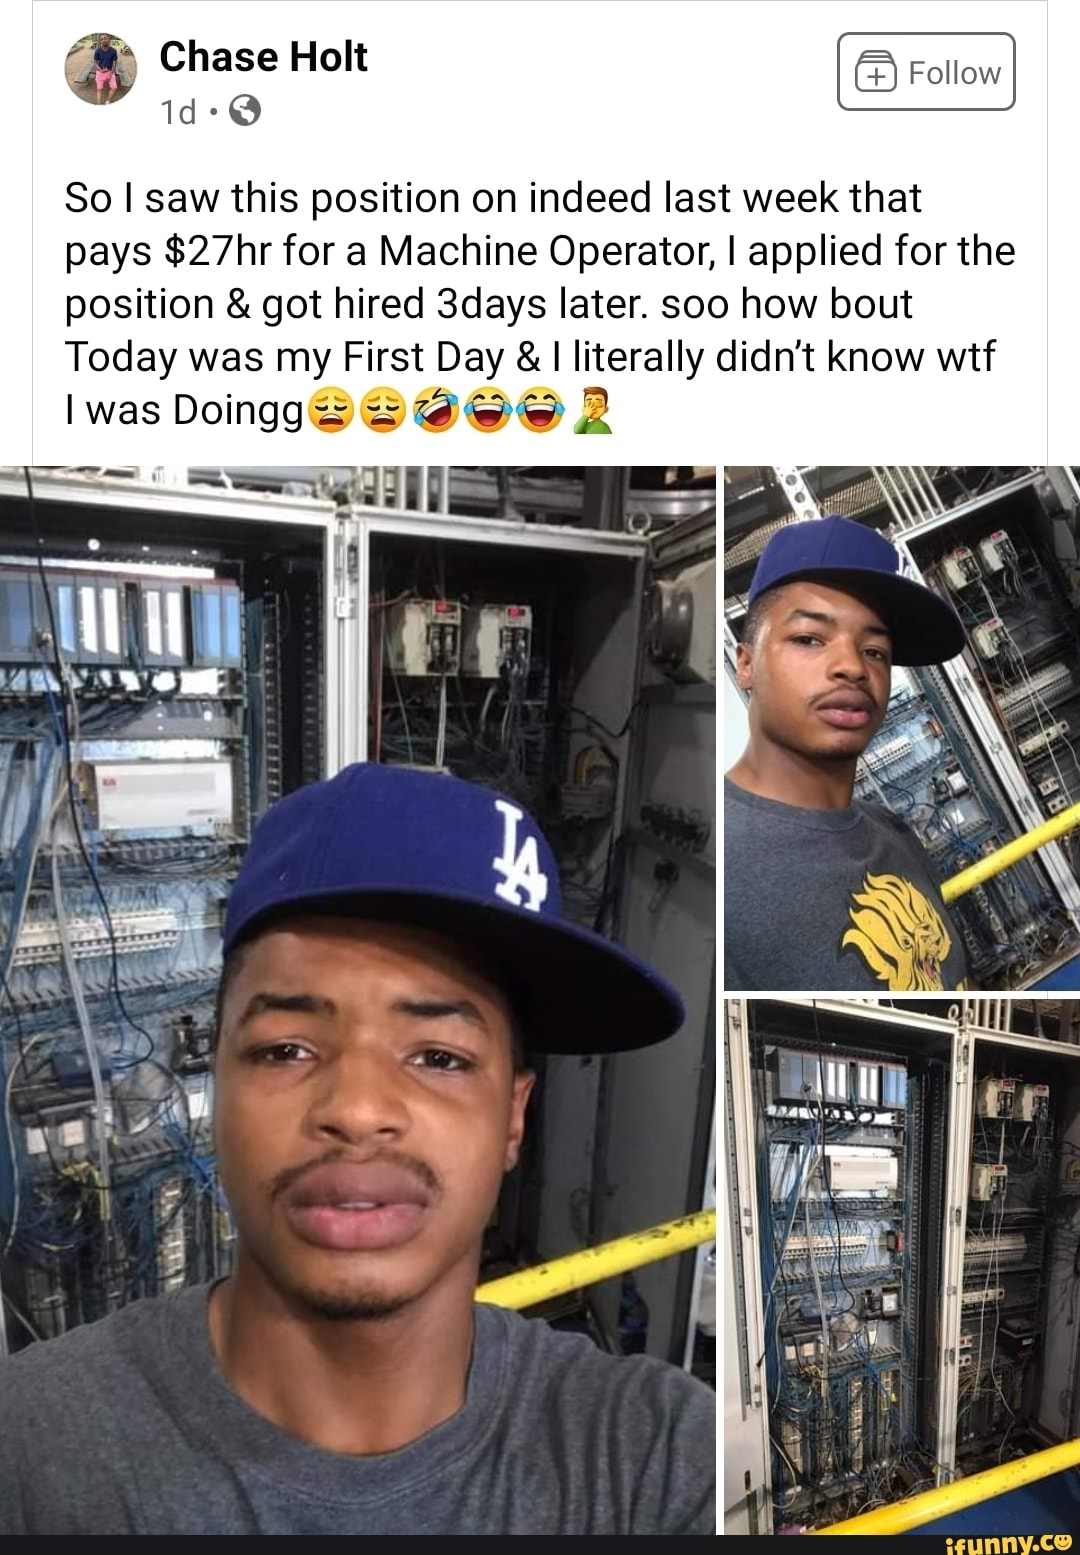Tap the iFunny.co watermark logo

pos(1007,1543)
